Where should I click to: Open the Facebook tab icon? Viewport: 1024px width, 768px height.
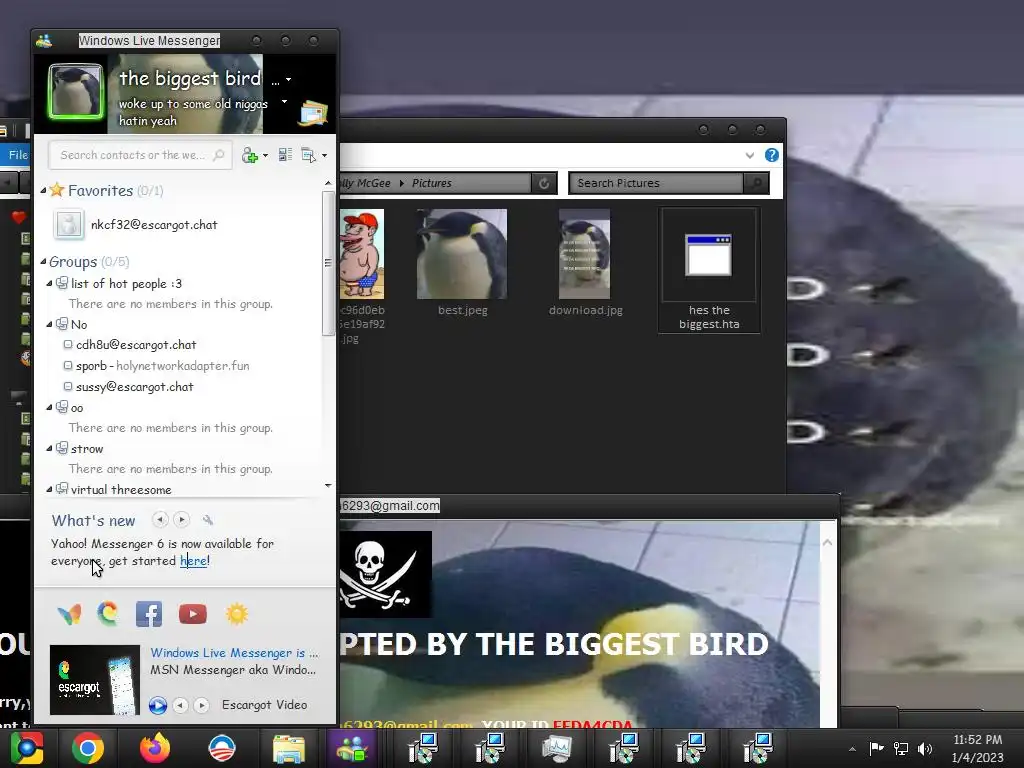point(149,614)
